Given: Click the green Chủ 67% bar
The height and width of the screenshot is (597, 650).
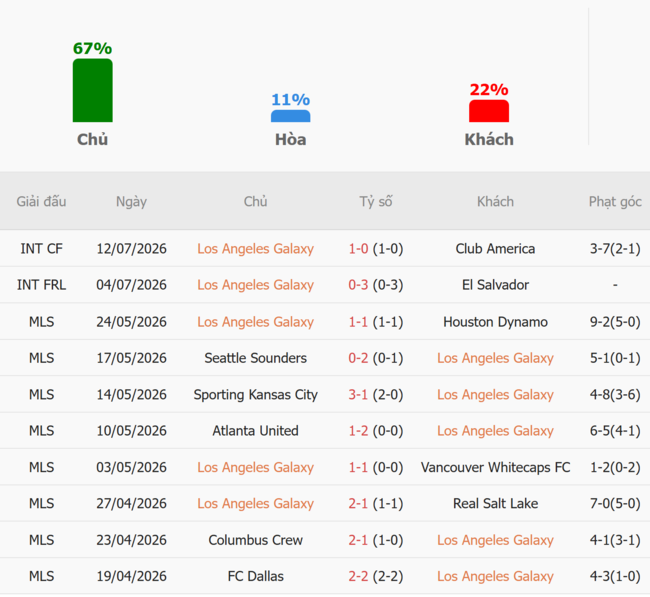Looking at the screenshot, I should pos(92,90).
